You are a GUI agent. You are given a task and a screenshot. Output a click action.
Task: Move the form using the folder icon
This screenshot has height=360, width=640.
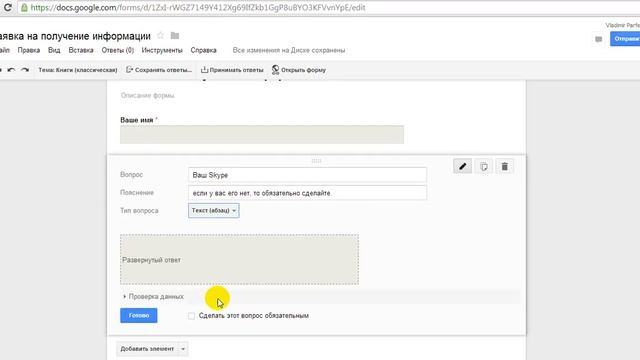tap(175, 36)
